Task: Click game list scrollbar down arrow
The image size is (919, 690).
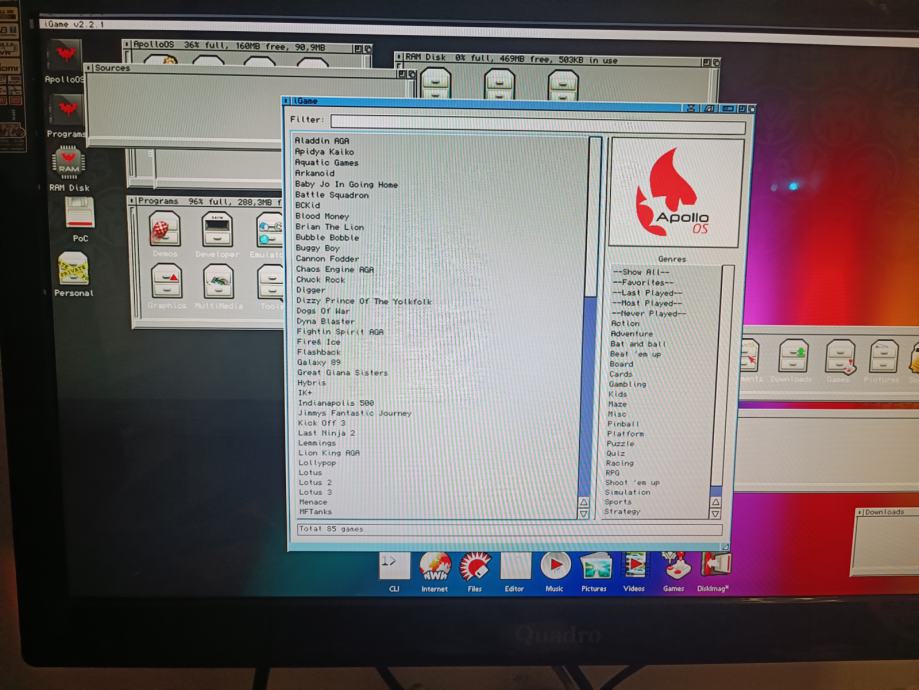Action: coord(584,514)
